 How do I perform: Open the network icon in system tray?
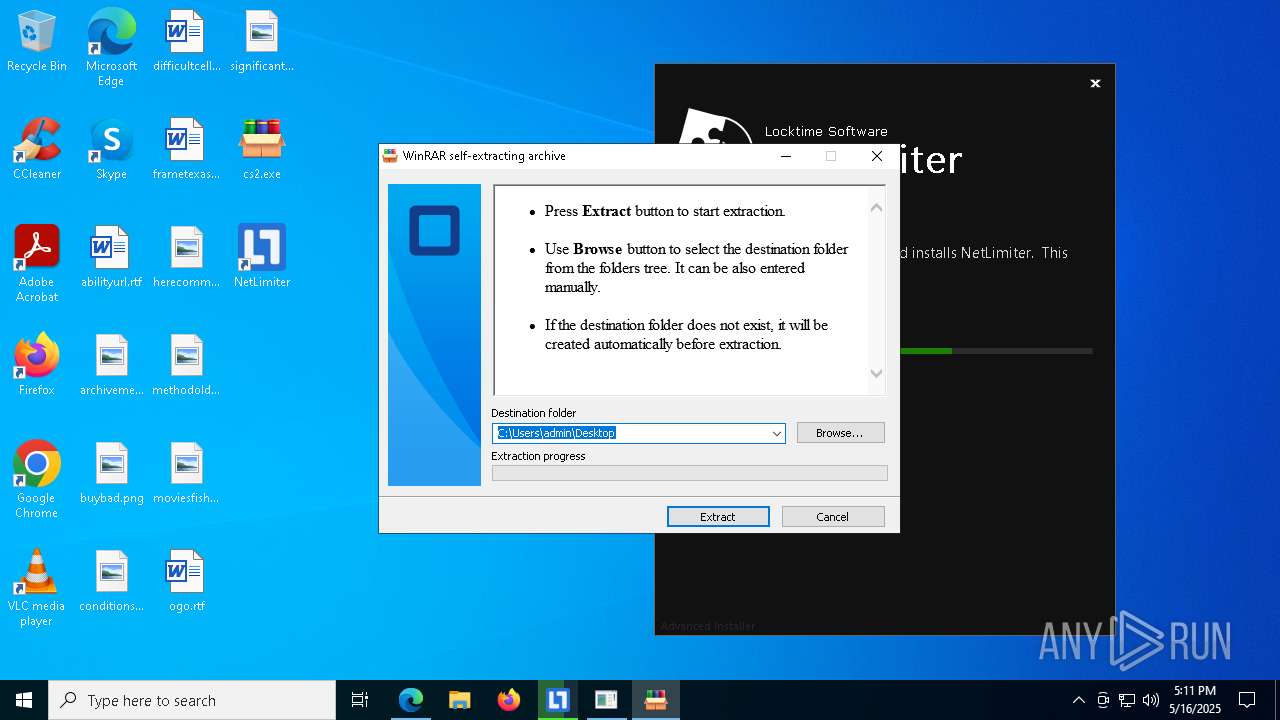coord(1127,700)
